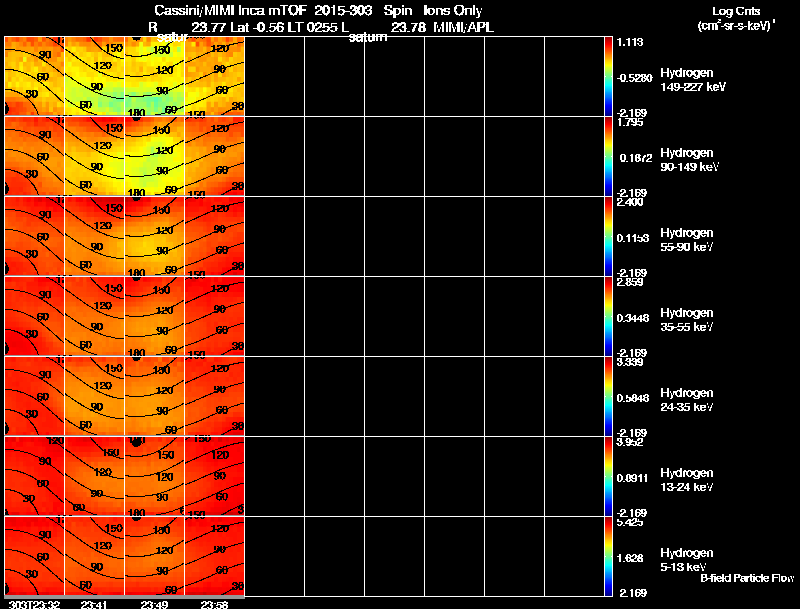Open the 13-24 keV map at 23:58

(215, 476)
